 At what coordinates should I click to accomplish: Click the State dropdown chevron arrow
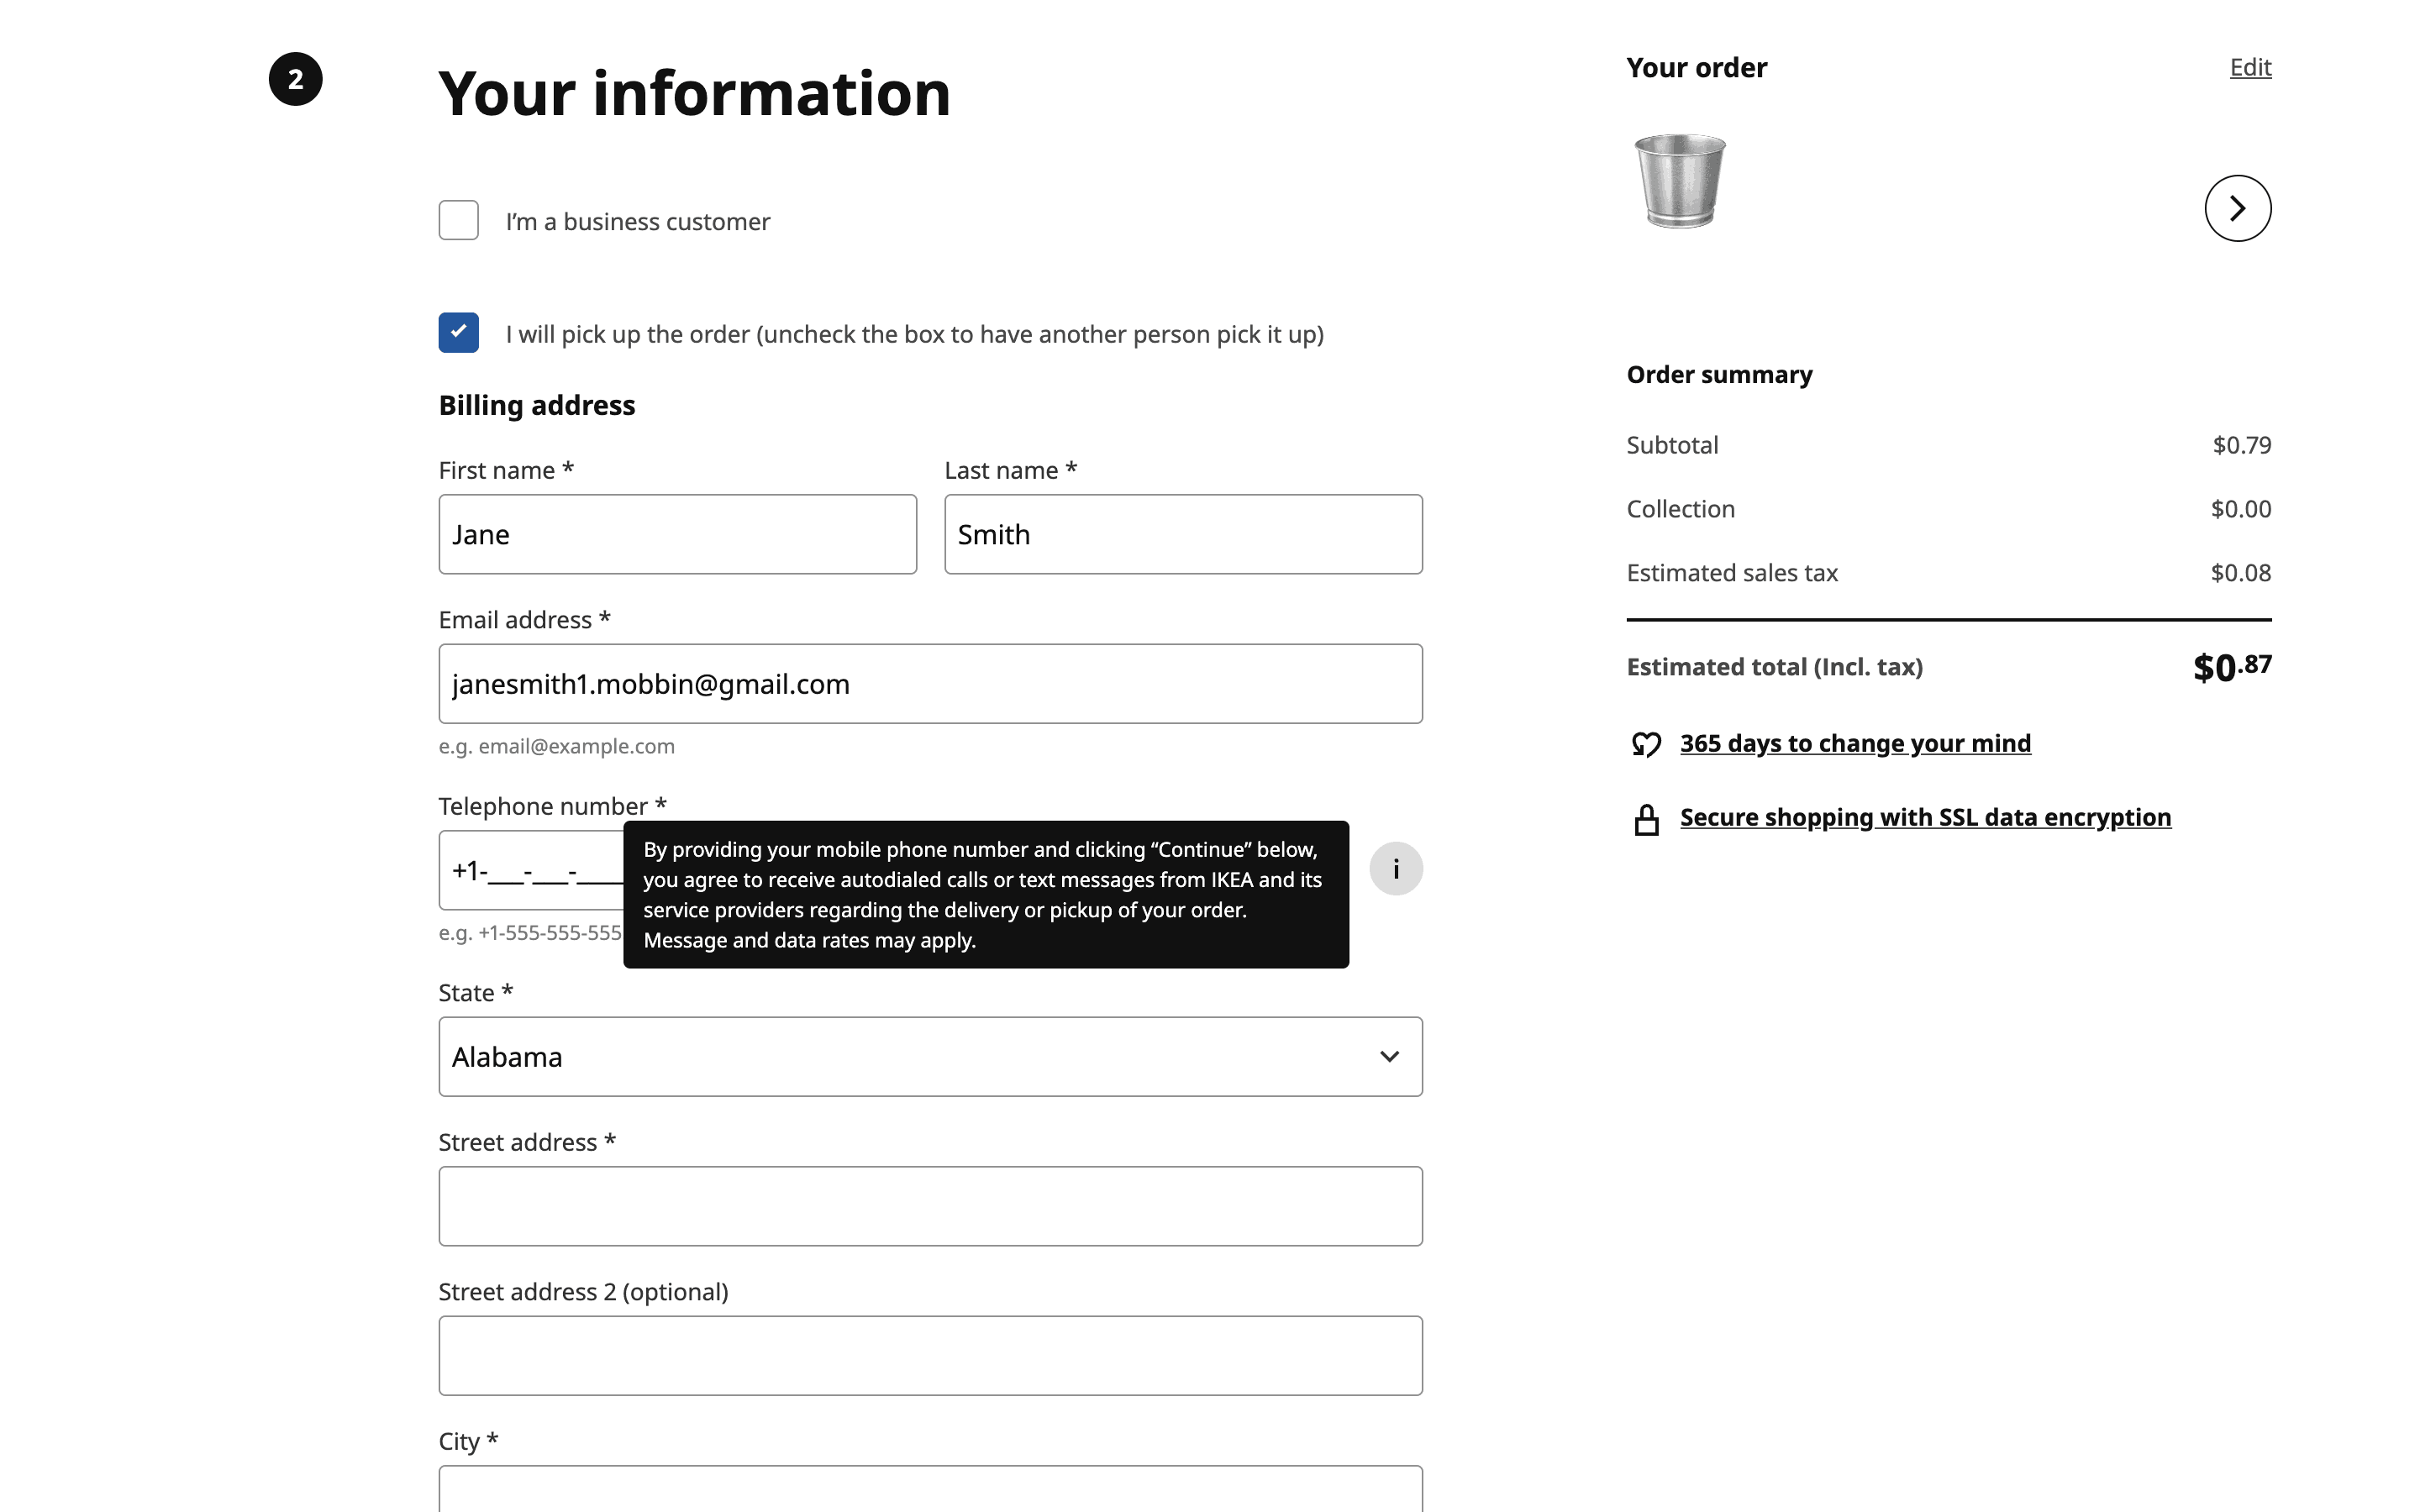[1389, 1057]
